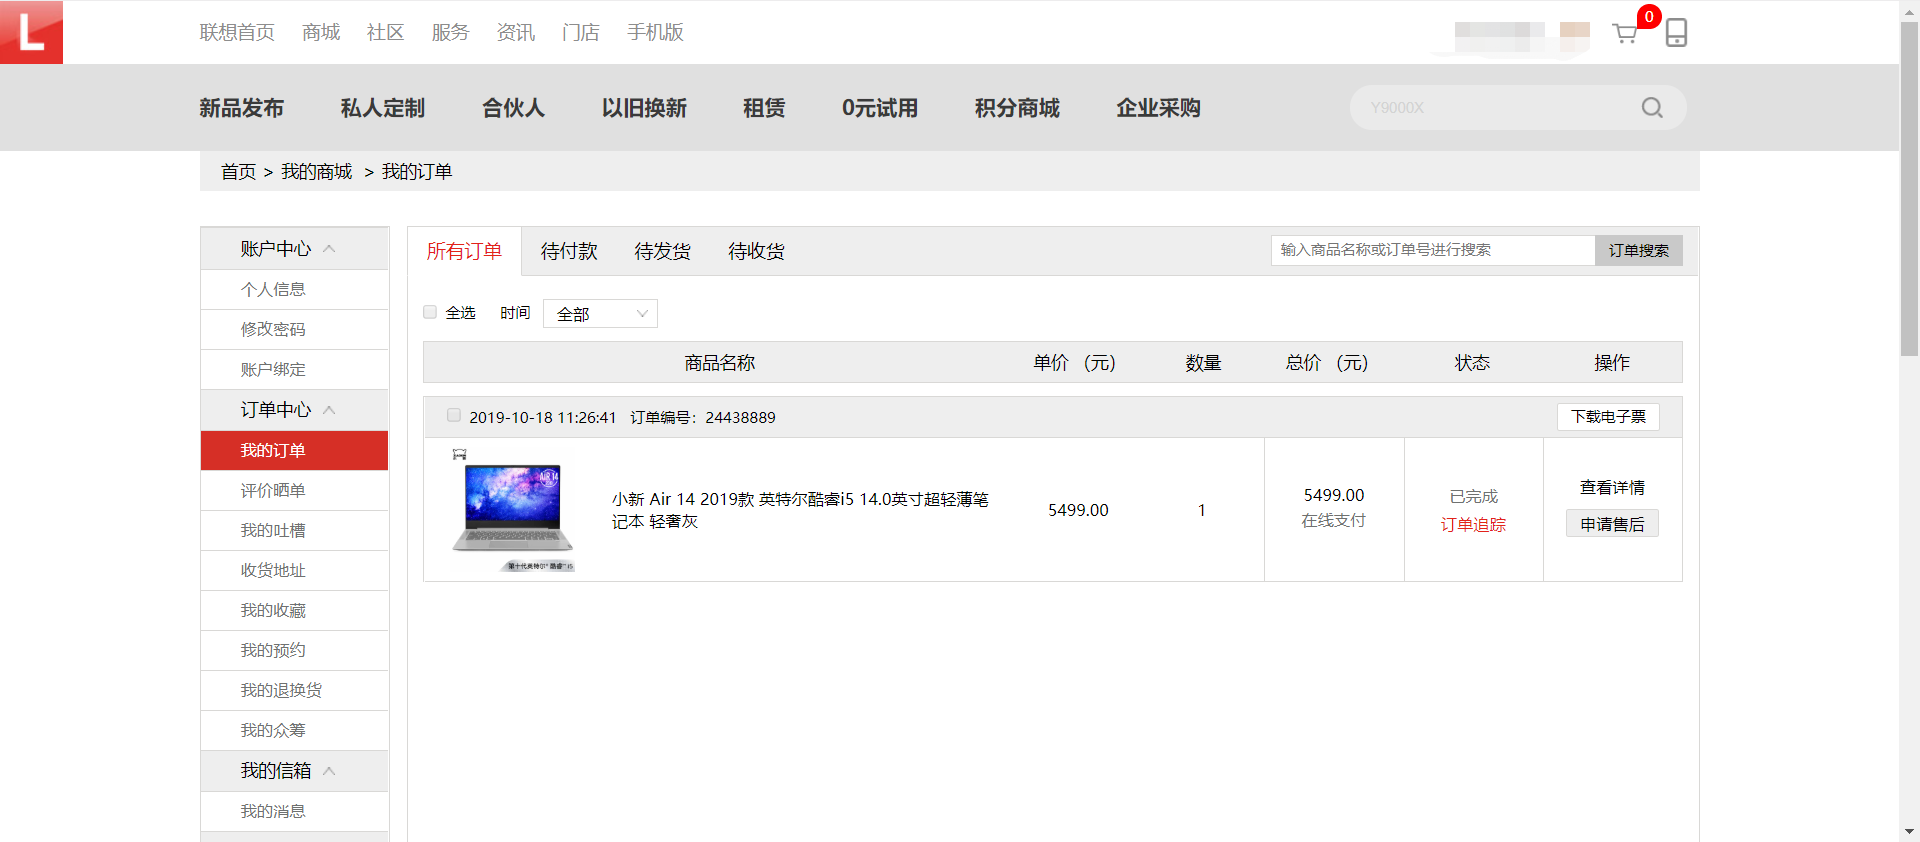Screen dimensions: 1920x842
Task: Open 商城 in top menu
Action: click(x=321, y=32)
